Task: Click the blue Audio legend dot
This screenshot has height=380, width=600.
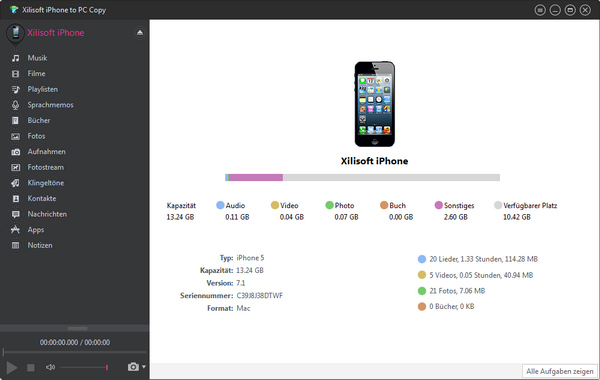Action: pos(220,205)
